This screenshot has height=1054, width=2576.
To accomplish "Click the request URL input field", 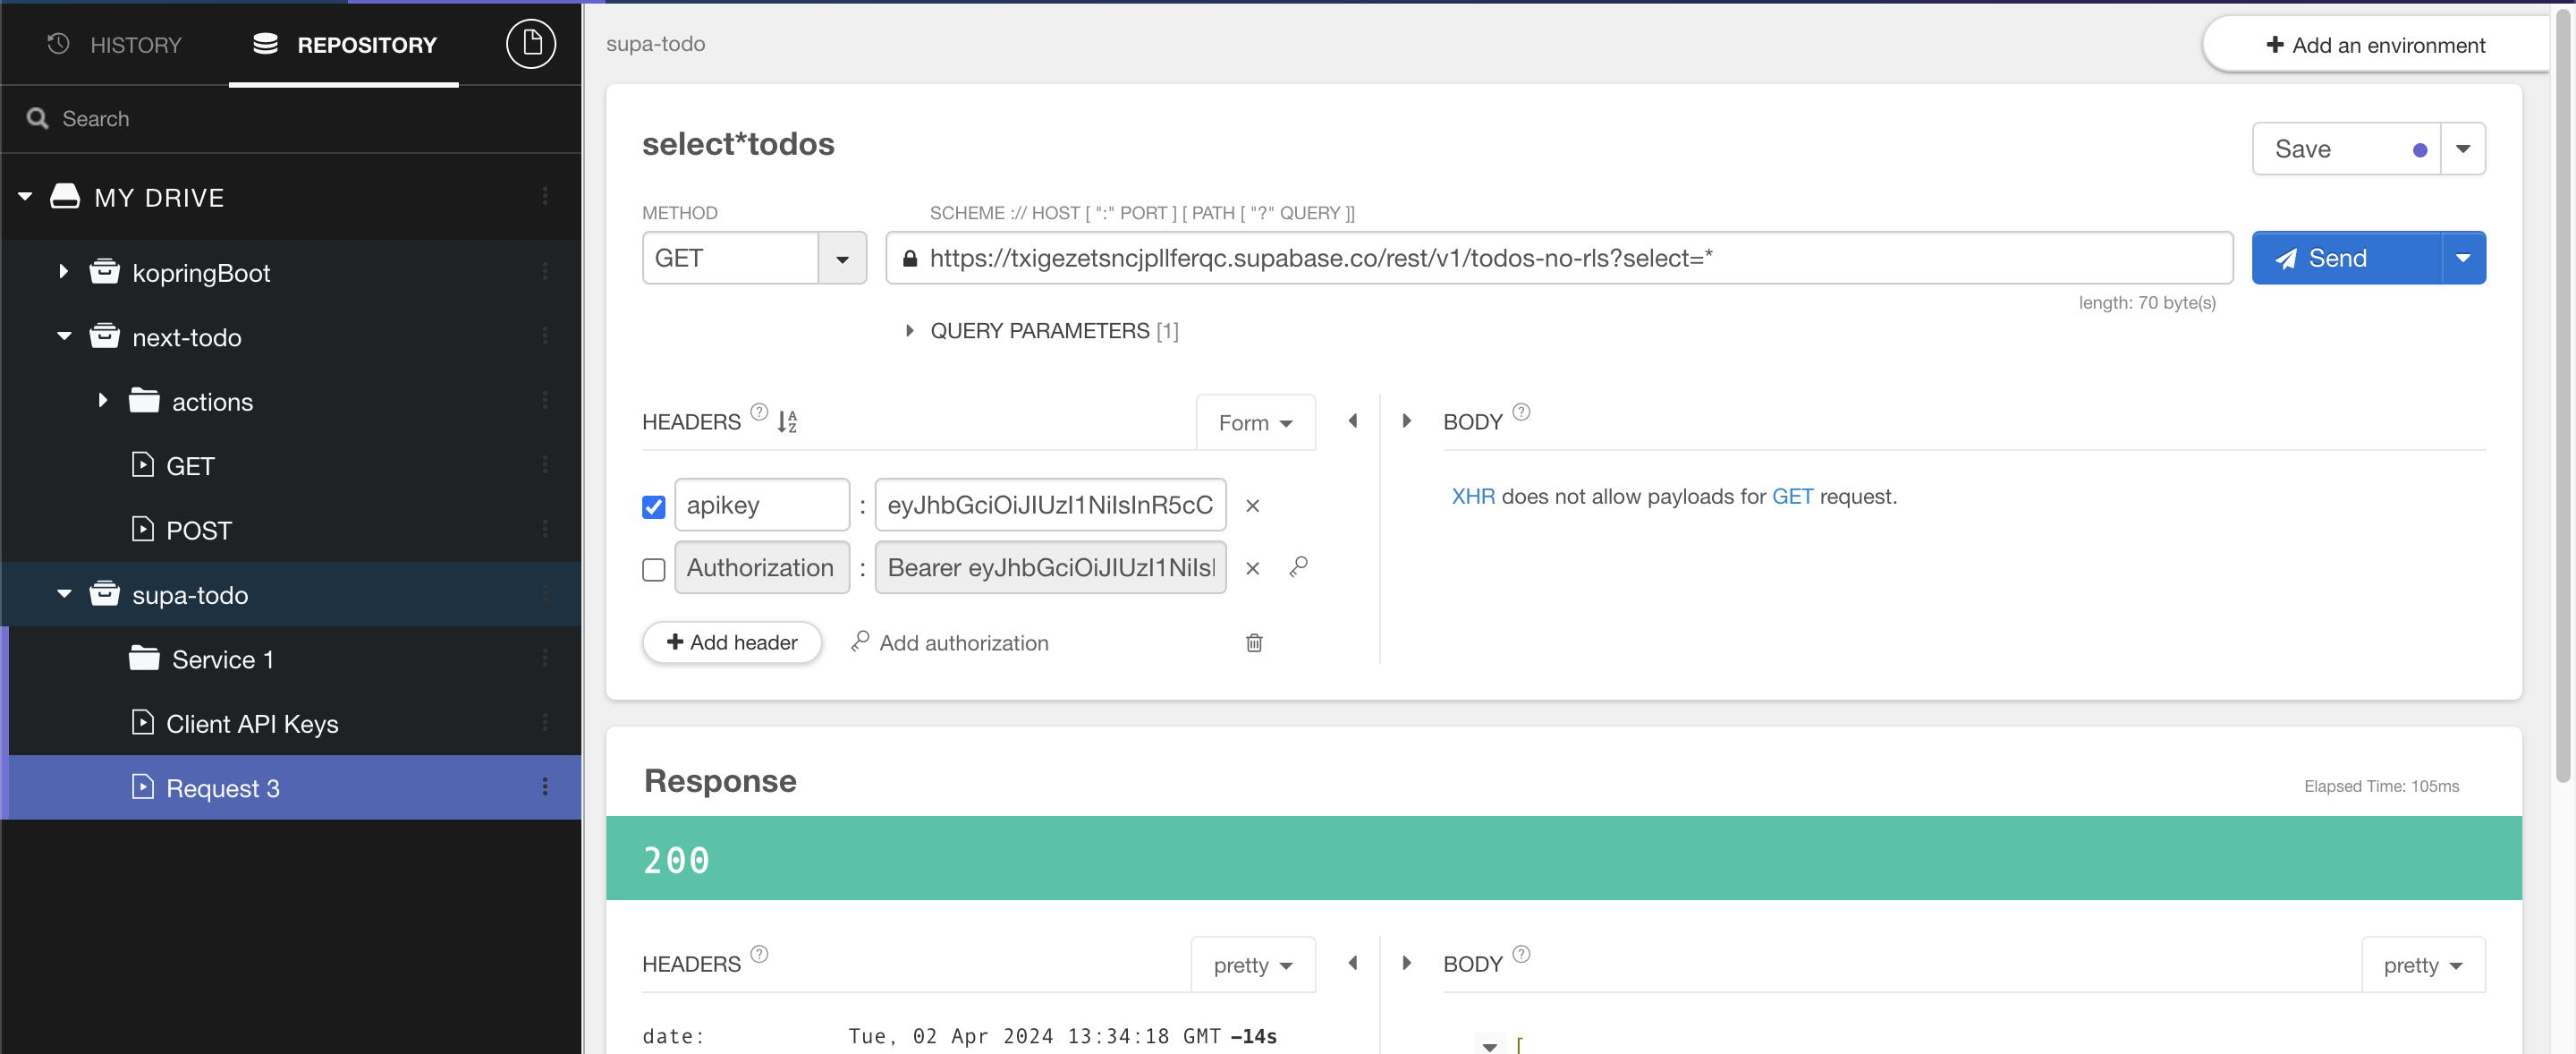I will tap(1559, 258).
